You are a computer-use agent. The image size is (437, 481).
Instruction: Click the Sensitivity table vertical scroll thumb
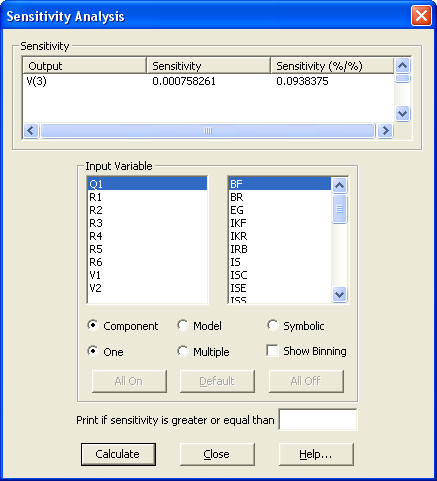point(403,78)
